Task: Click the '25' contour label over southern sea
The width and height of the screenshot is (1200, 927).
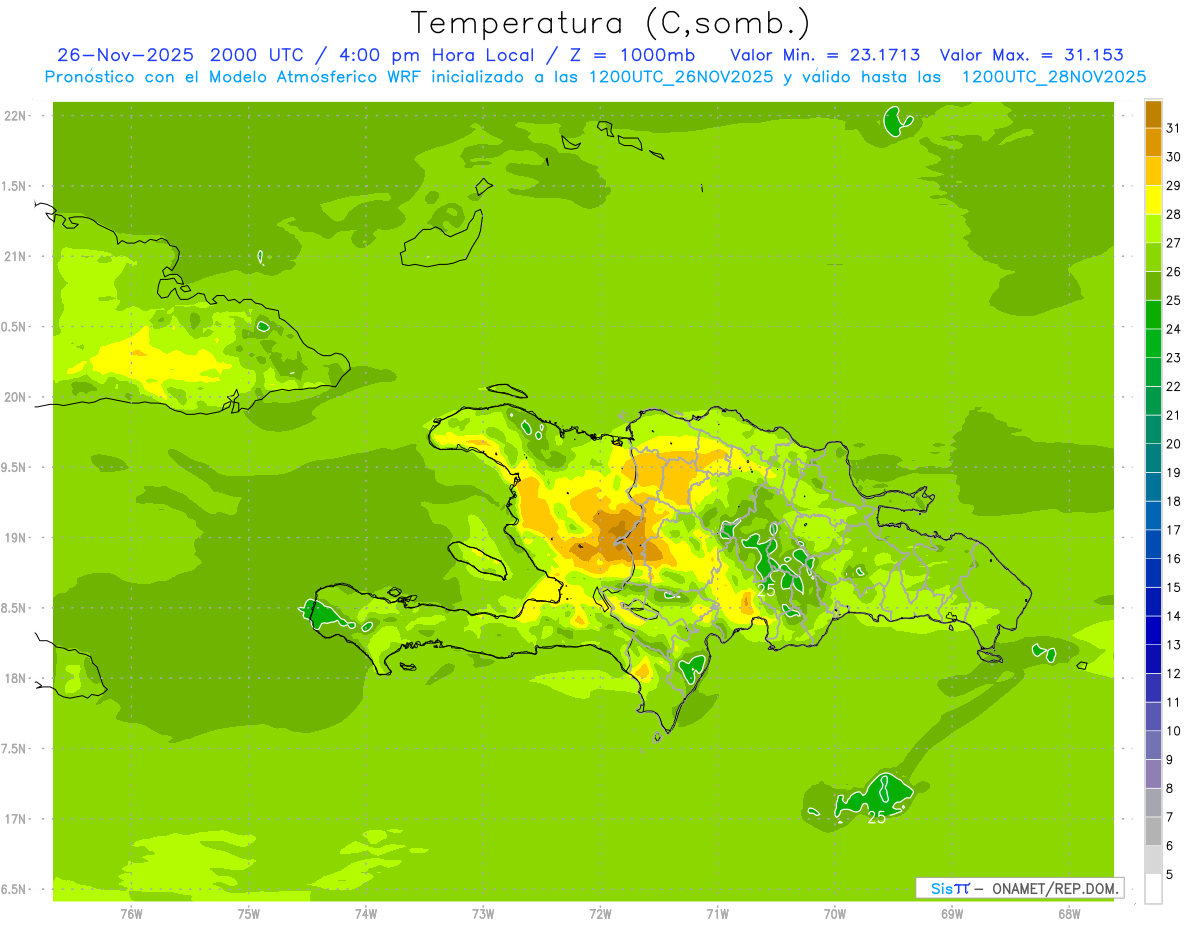Action: coord(876,818)
